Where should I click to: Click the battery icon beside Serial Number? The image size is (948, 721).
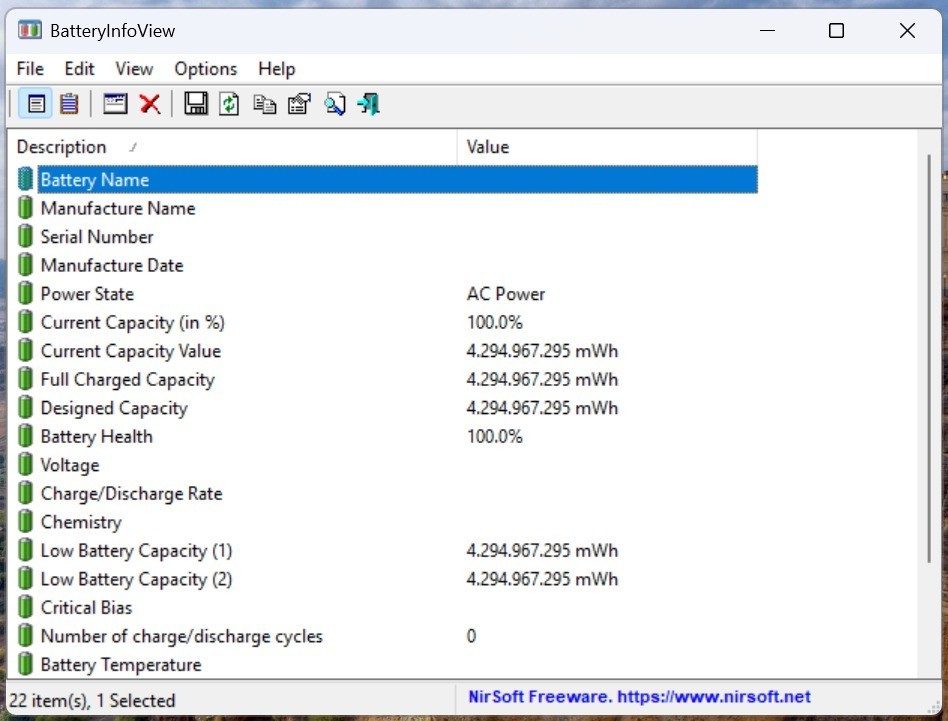[25, 236]
